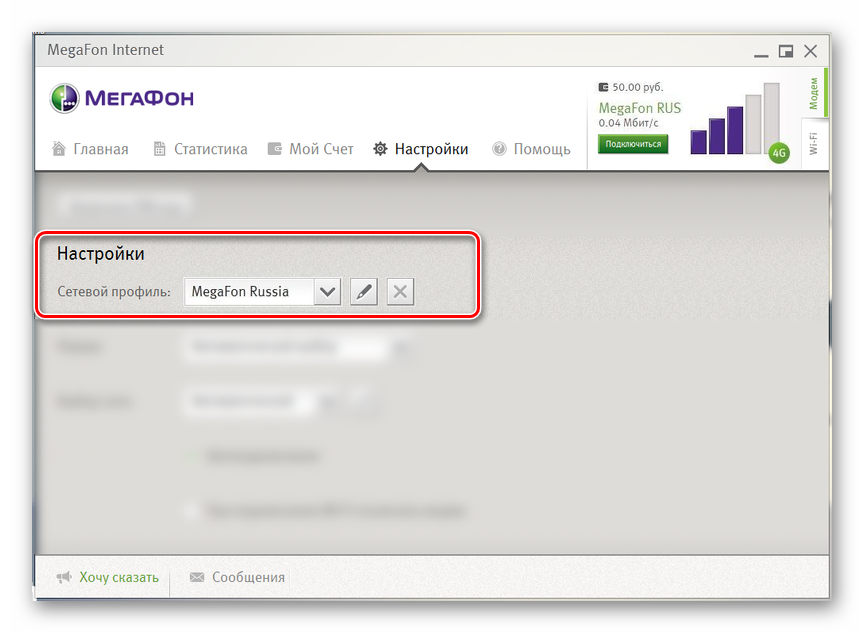Select the MegaFon Russia profile field

tap(249, 291)
